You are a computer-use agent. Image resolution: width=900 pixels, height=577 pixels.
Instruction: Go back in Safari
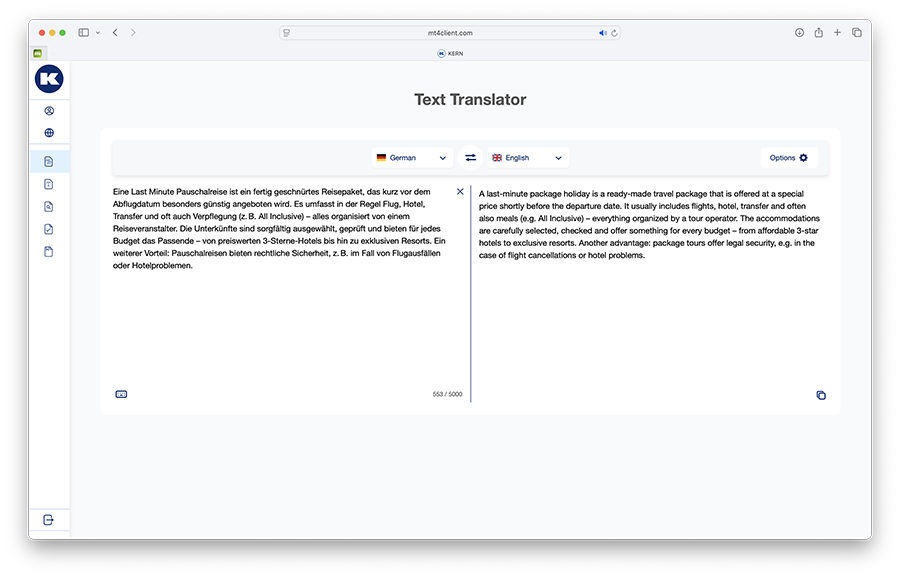tap(115, 33)
